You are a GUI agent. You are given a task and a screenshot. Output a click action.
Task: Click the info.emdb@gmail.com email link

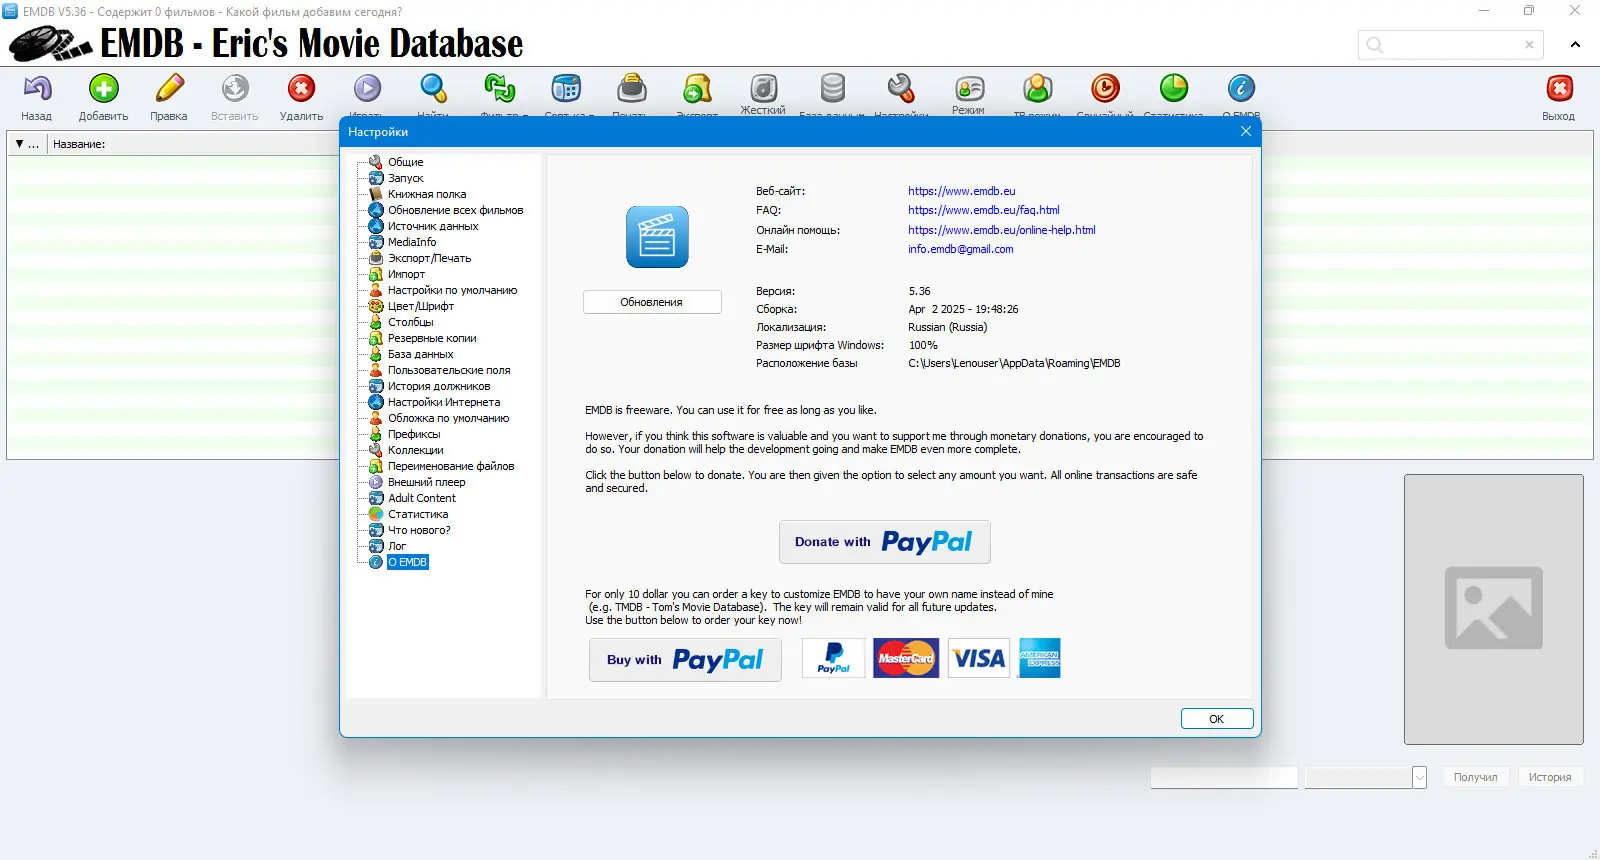click(x=960, y=249)
